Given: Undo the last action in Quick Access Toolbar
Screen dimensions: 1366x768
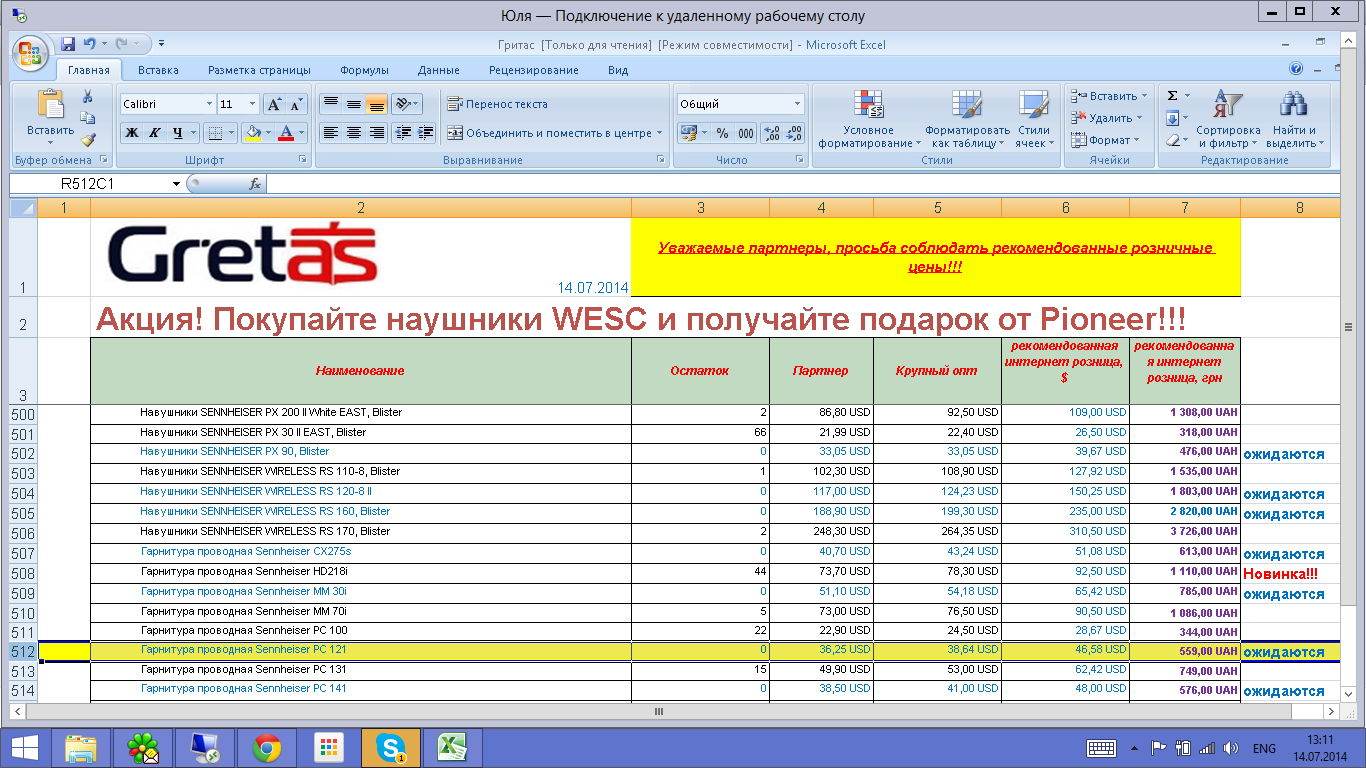Looking at the screenshot, I should coord(89,44).
